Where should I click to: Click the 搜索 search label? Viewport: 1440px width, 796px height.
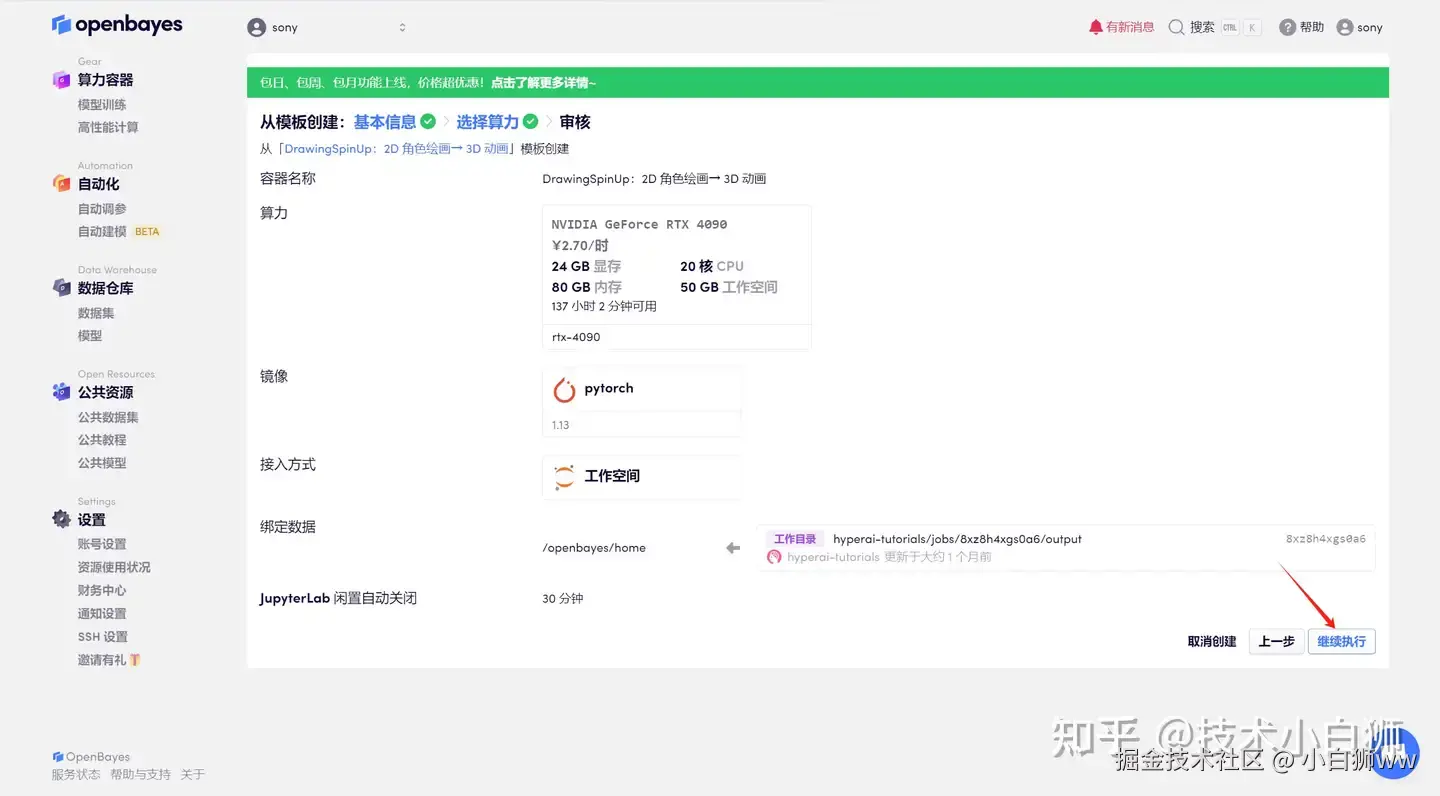(x=1202, y=28)
